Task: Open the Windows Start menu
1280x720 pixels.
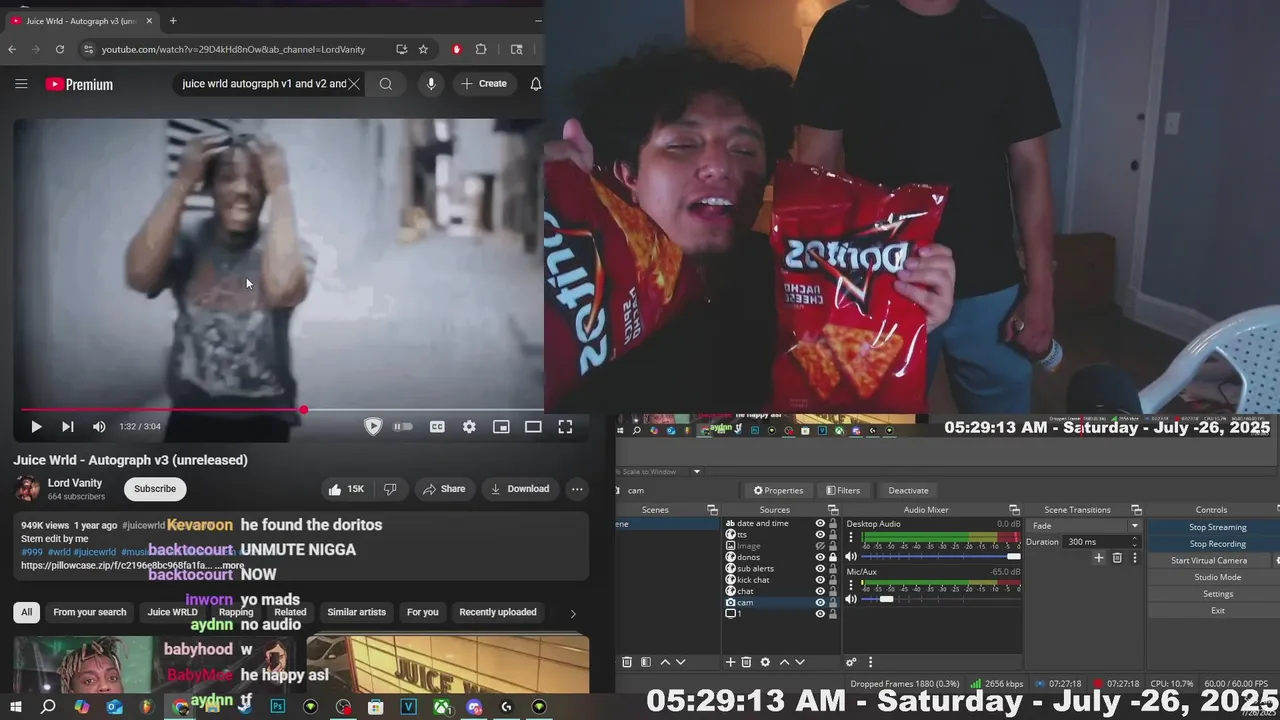Action: point(15,707)
